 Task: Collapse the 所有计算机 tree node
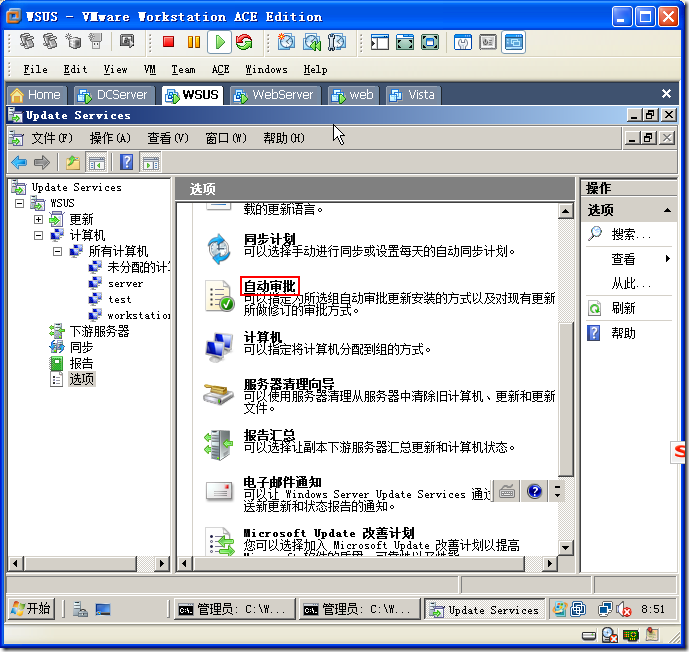point(57,251)
